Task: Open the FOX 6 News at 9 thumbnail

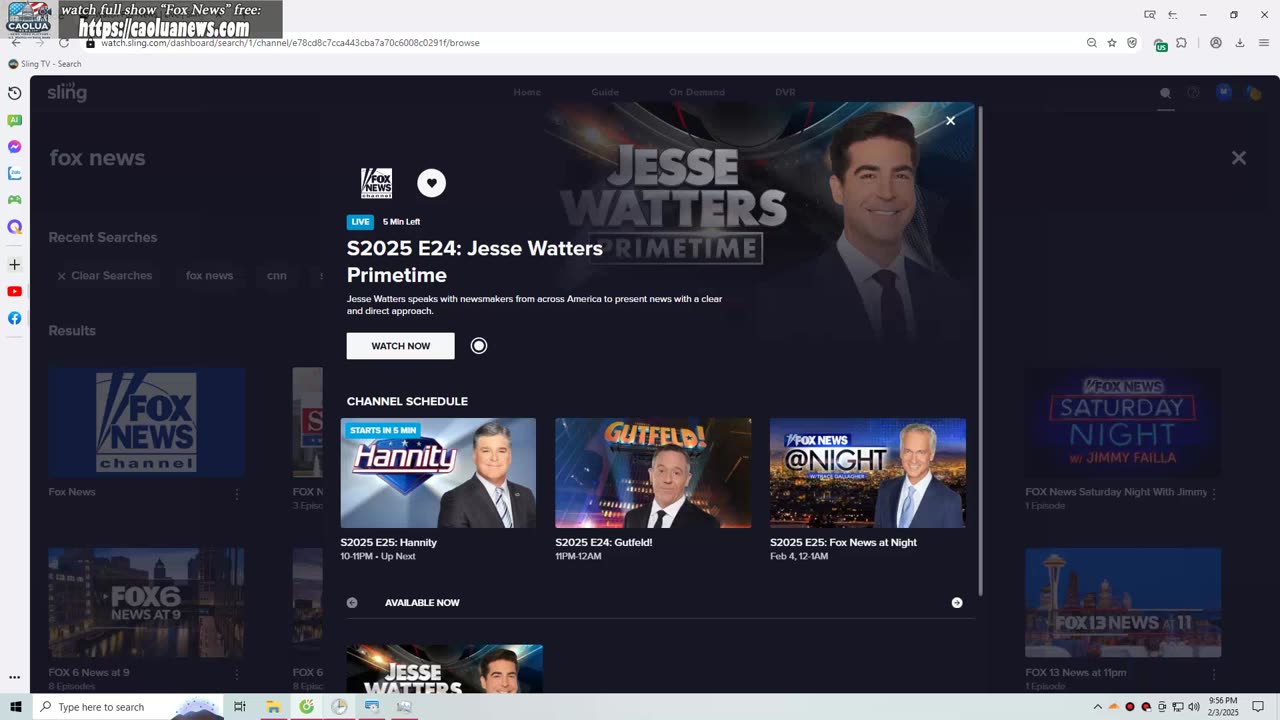Action: pyautogui.click(x=147, y=602)
